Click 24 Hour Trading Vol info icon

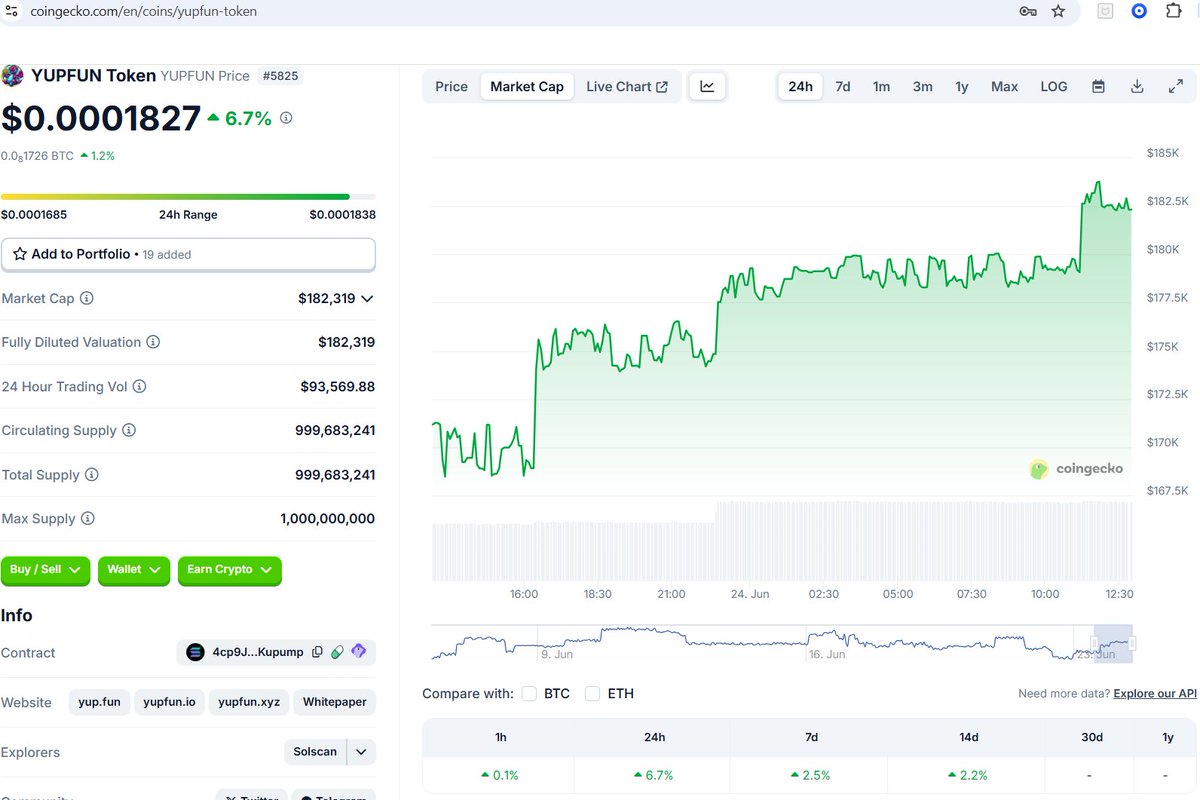click(140, 386)
